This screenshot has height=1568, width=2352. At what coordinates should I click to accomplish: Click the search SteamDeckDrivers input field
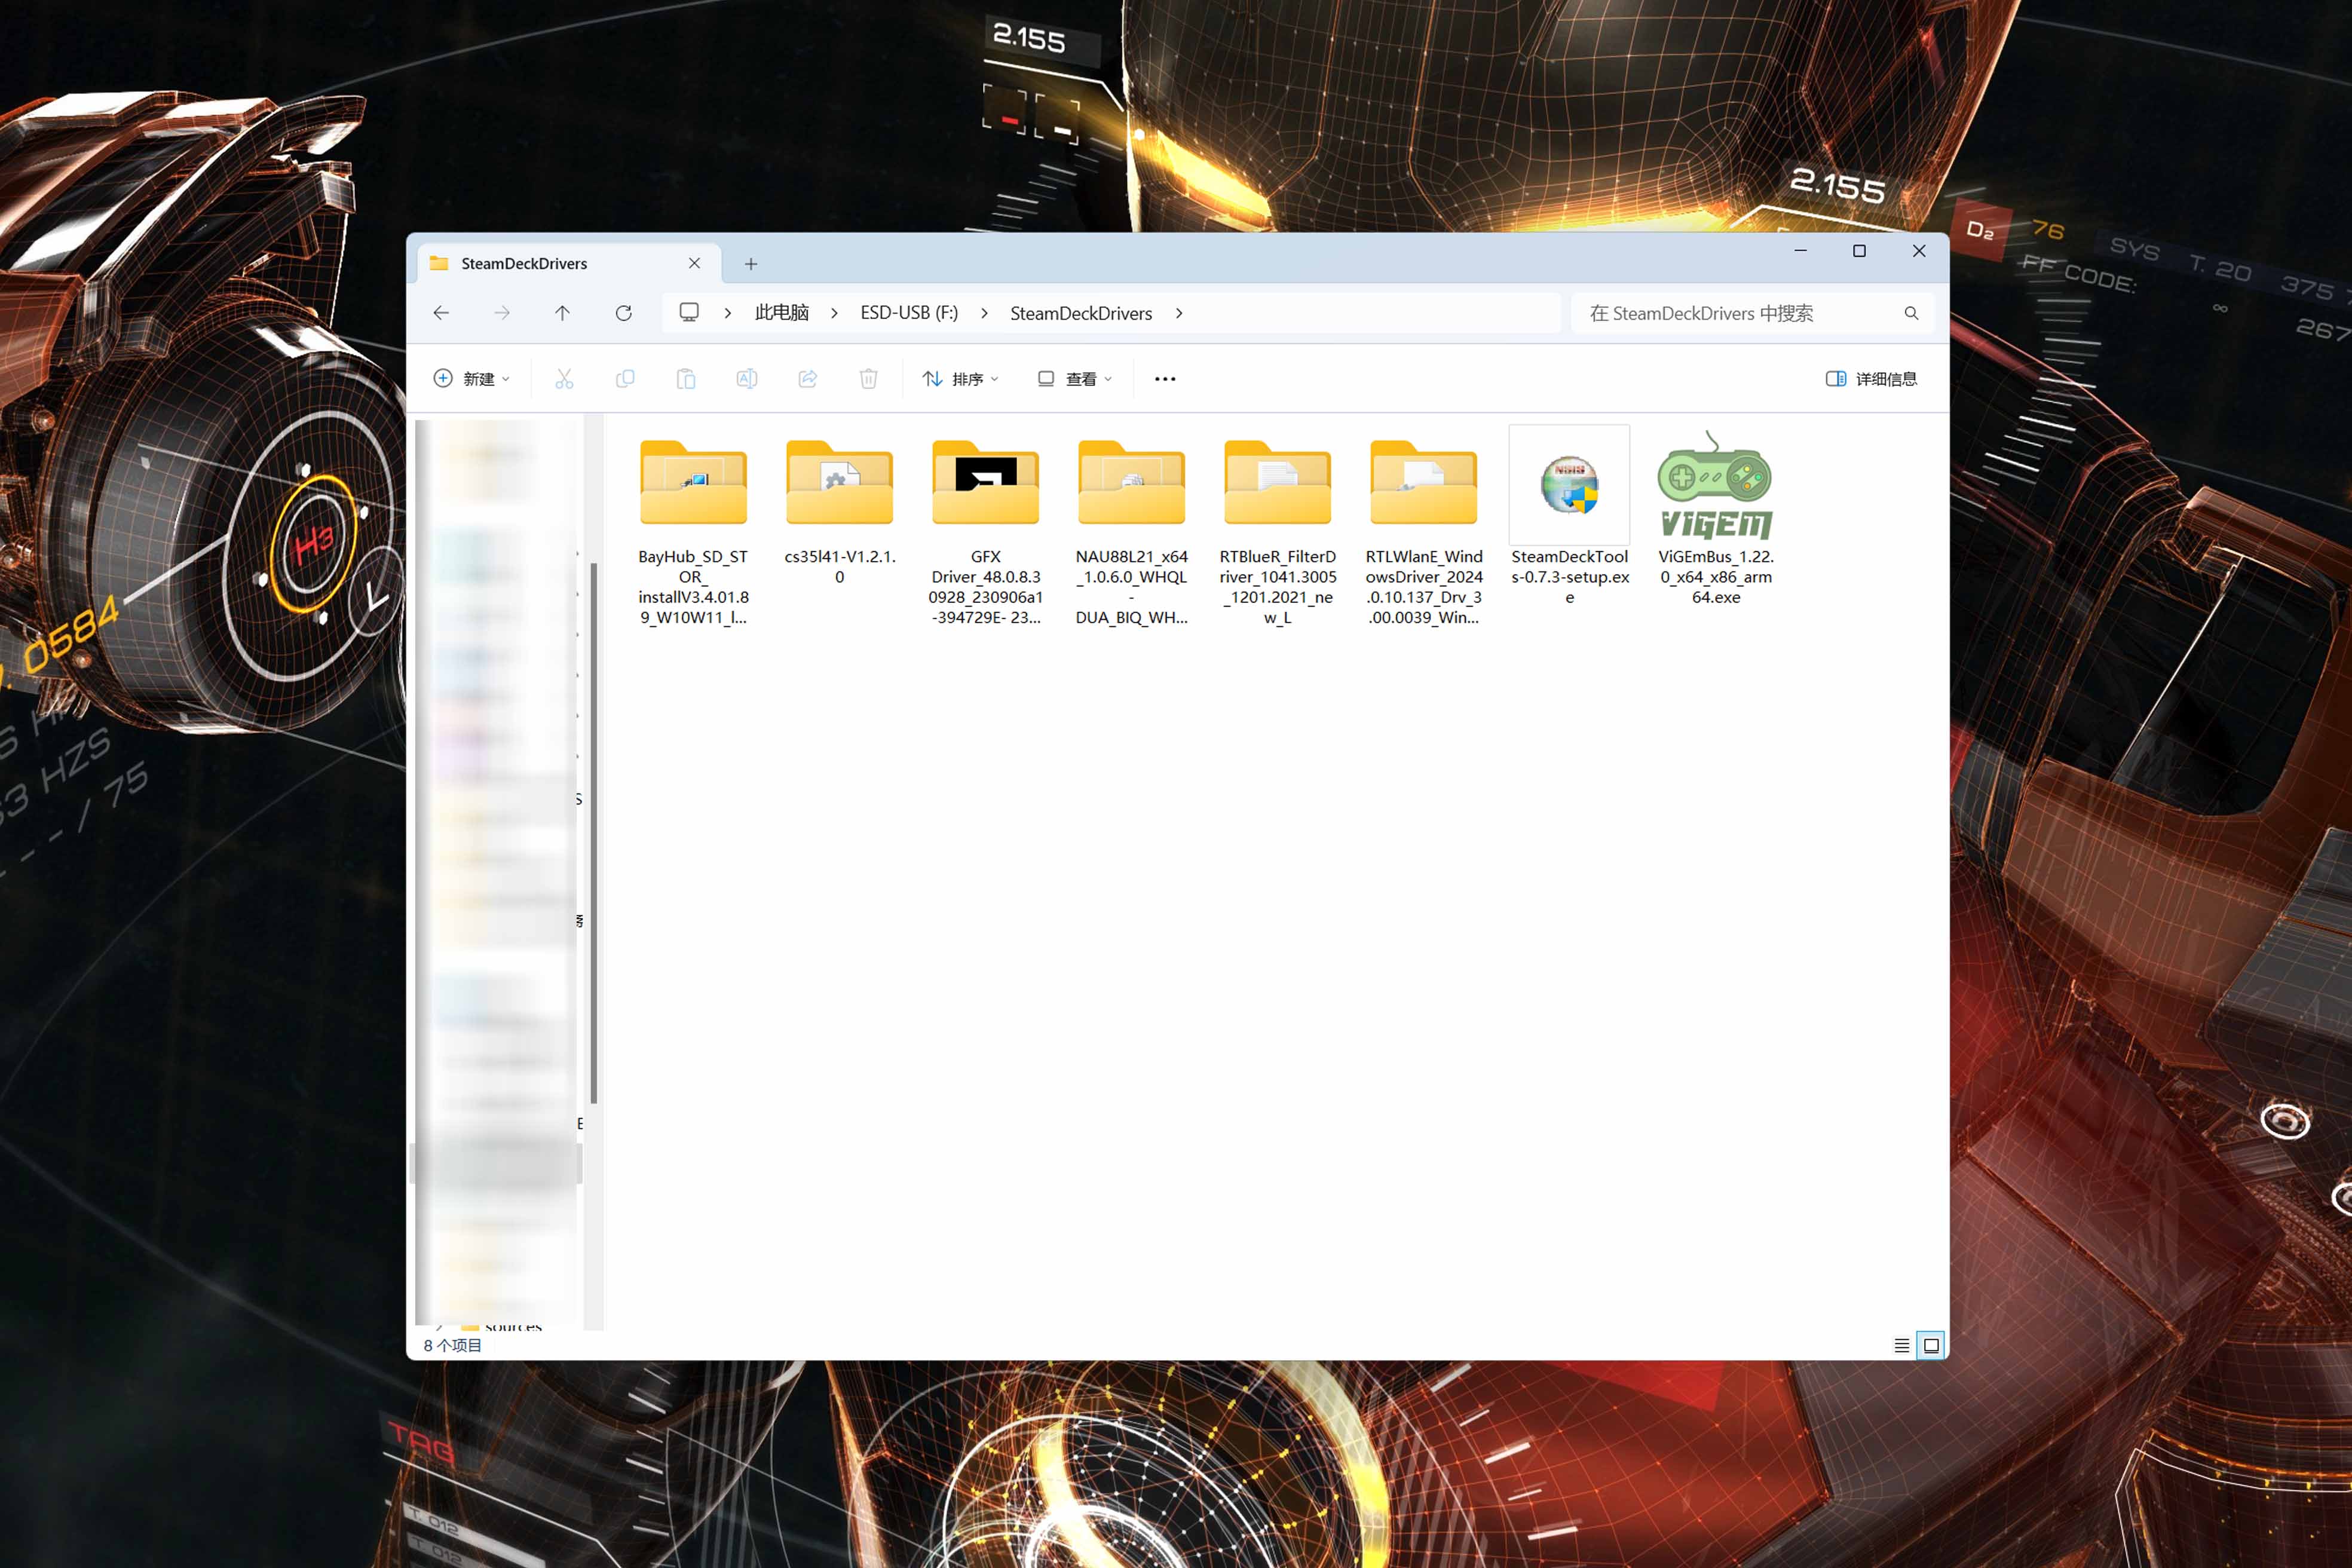click(x=1740, y=313)
